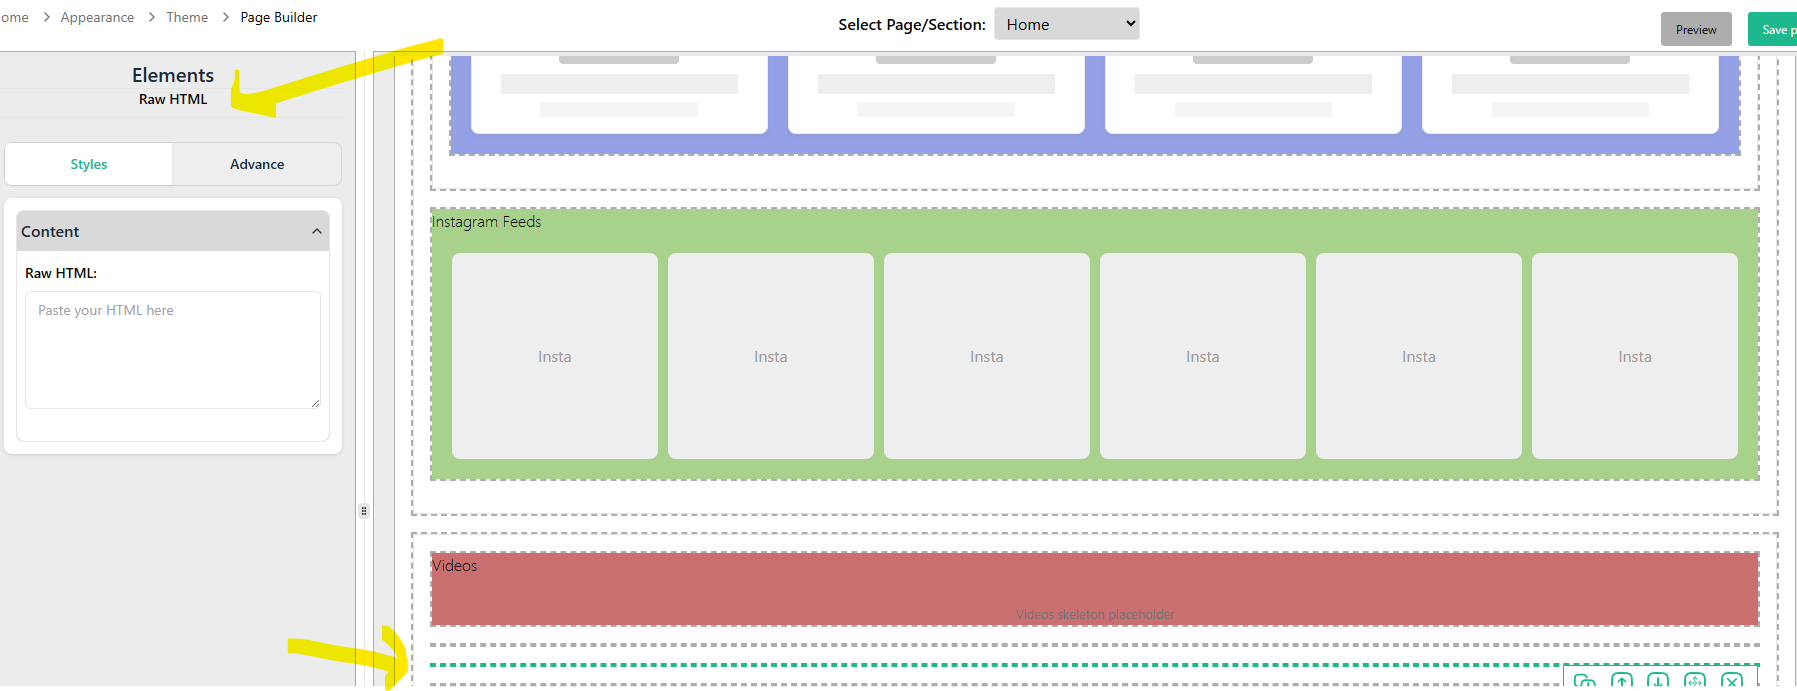Collapse the Content panel chevron
This screenshot has height=691, width=1797.
(x=317, y=231)
